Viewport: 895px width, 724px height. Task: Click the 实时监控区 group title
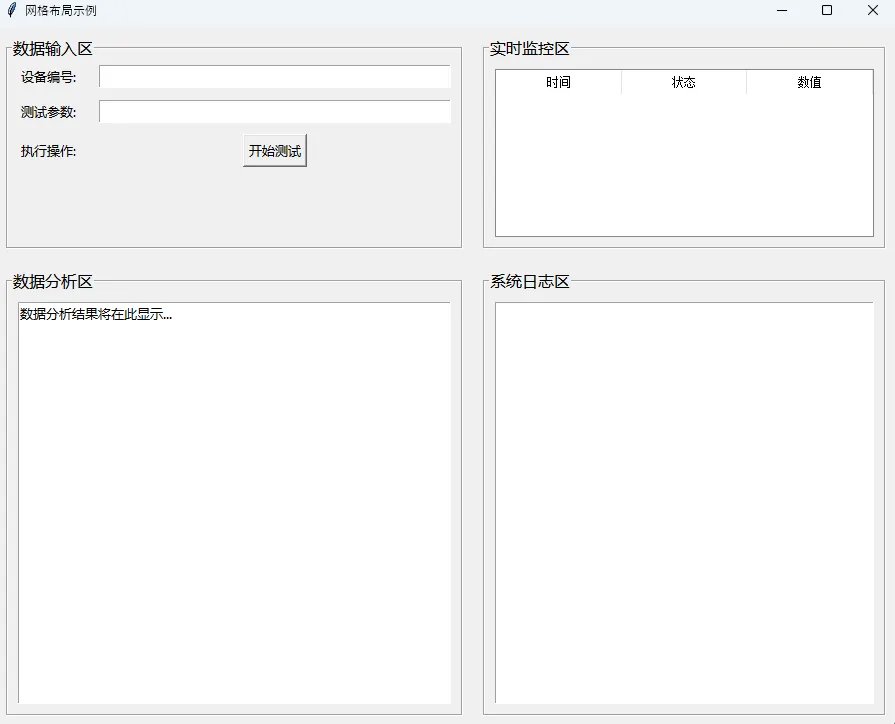530,49
